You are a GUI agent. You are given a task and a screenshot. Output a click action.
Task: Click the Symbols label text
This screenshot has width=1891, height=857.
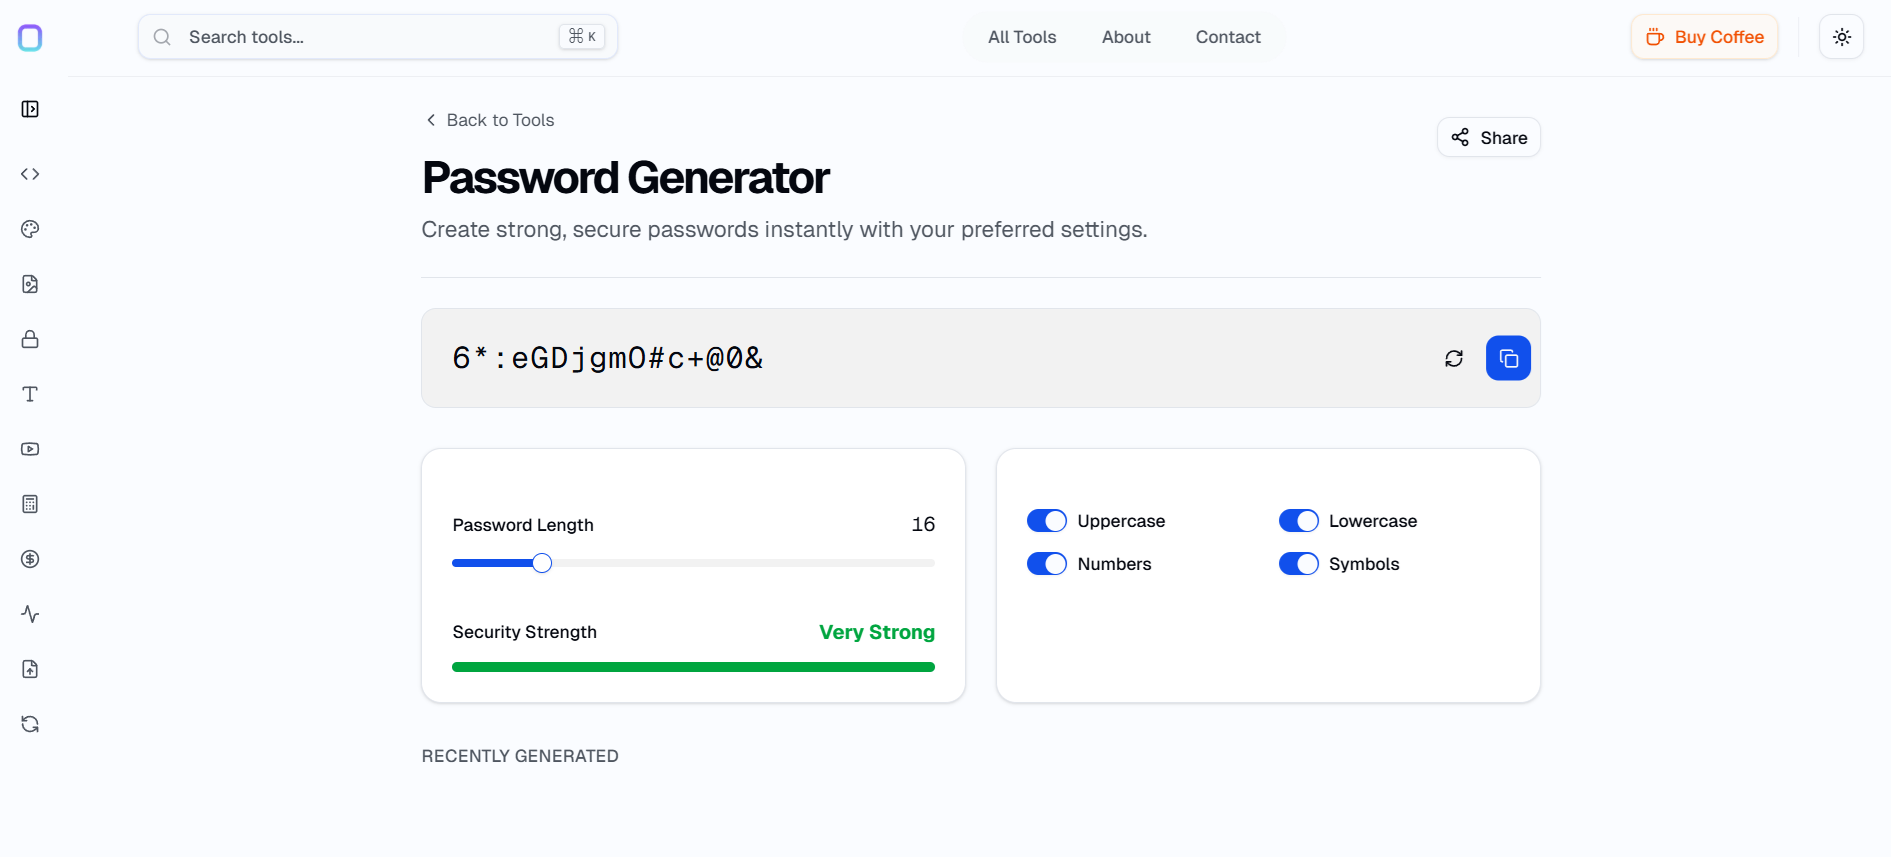(x=1364, y=564)
